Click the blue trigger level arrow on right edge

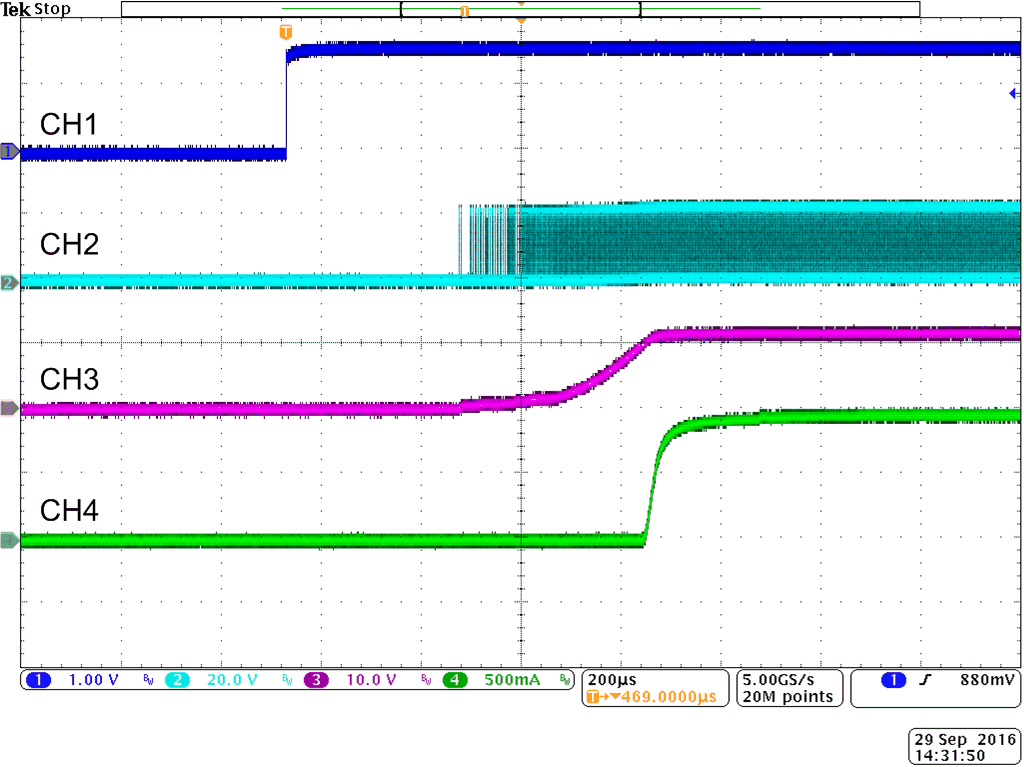pyautogui.click(x=1013, y=93)
